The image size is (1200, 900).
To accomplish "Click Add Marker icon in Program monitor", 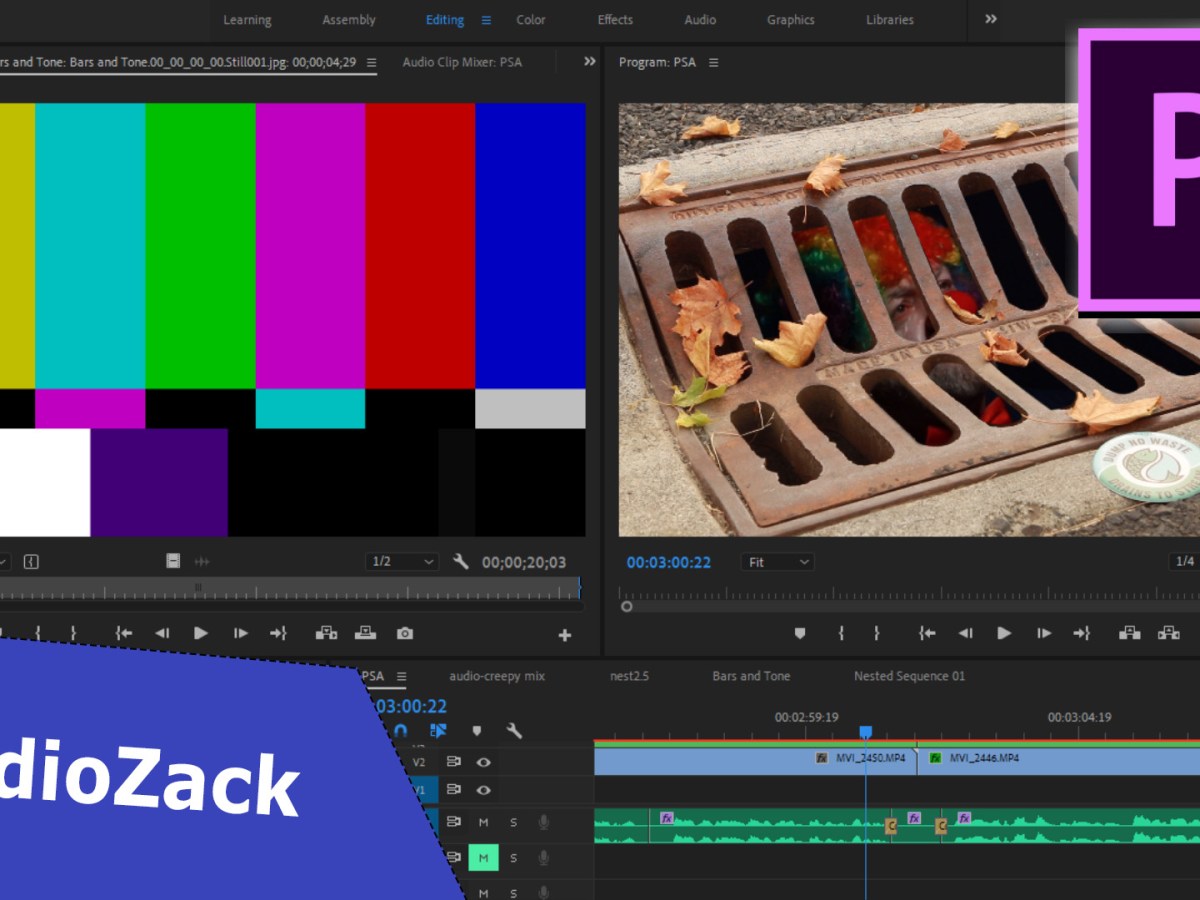I will (x=799, y=633).
